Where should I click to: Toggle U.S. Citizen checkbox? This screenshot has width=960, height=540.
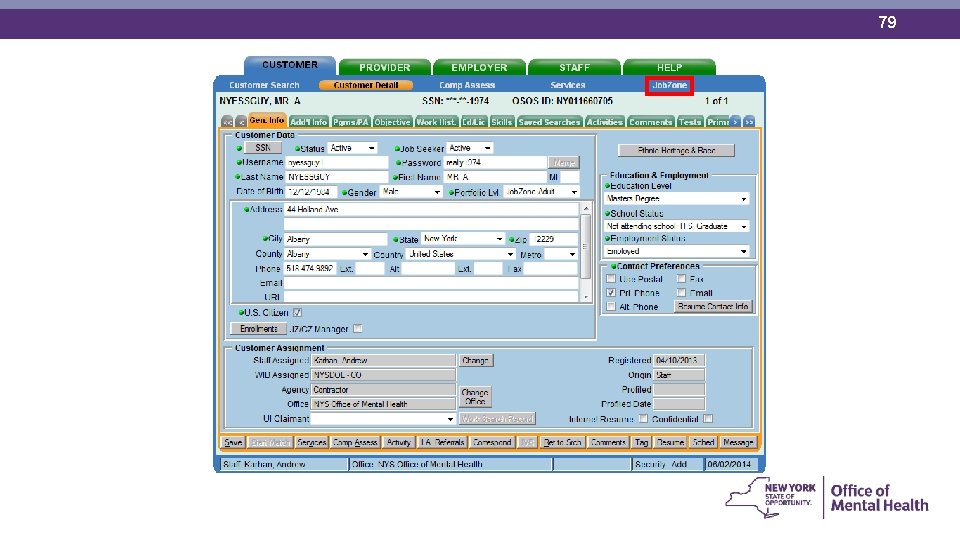click(x=298, y=312)
